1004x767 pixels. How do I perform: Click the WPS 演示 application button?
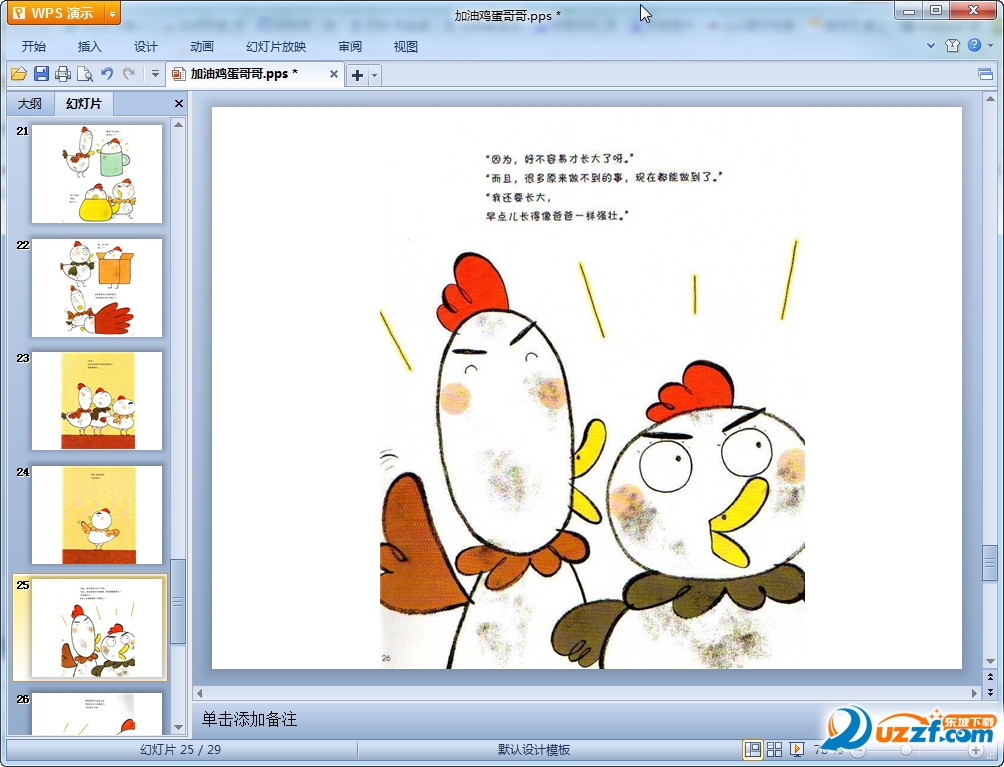pyautogui.click(x=56, y=13)
